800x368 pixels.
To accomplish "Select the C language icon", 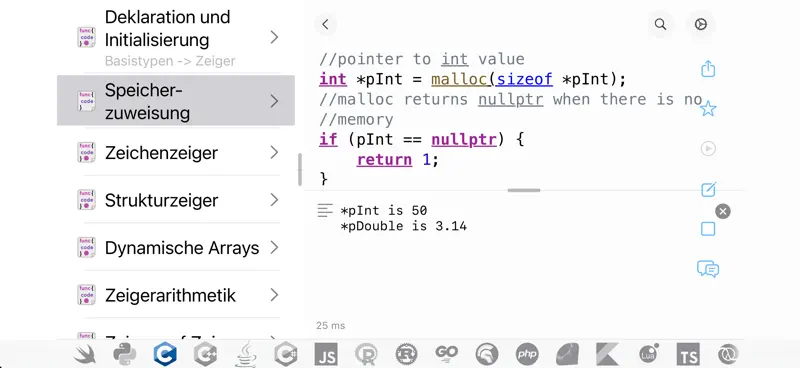I will [165, 354].
